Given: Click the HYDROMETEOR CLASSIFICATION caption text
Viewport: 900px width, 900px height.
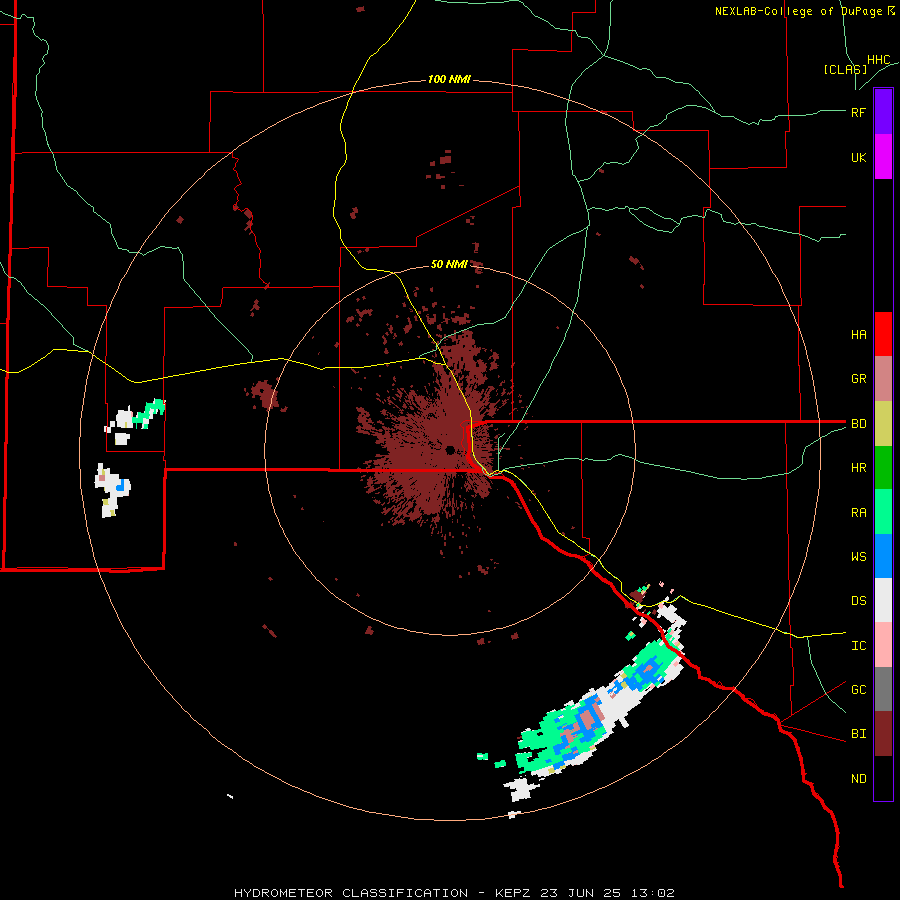Looking at the screenshot, I should [x=351, y=893].
